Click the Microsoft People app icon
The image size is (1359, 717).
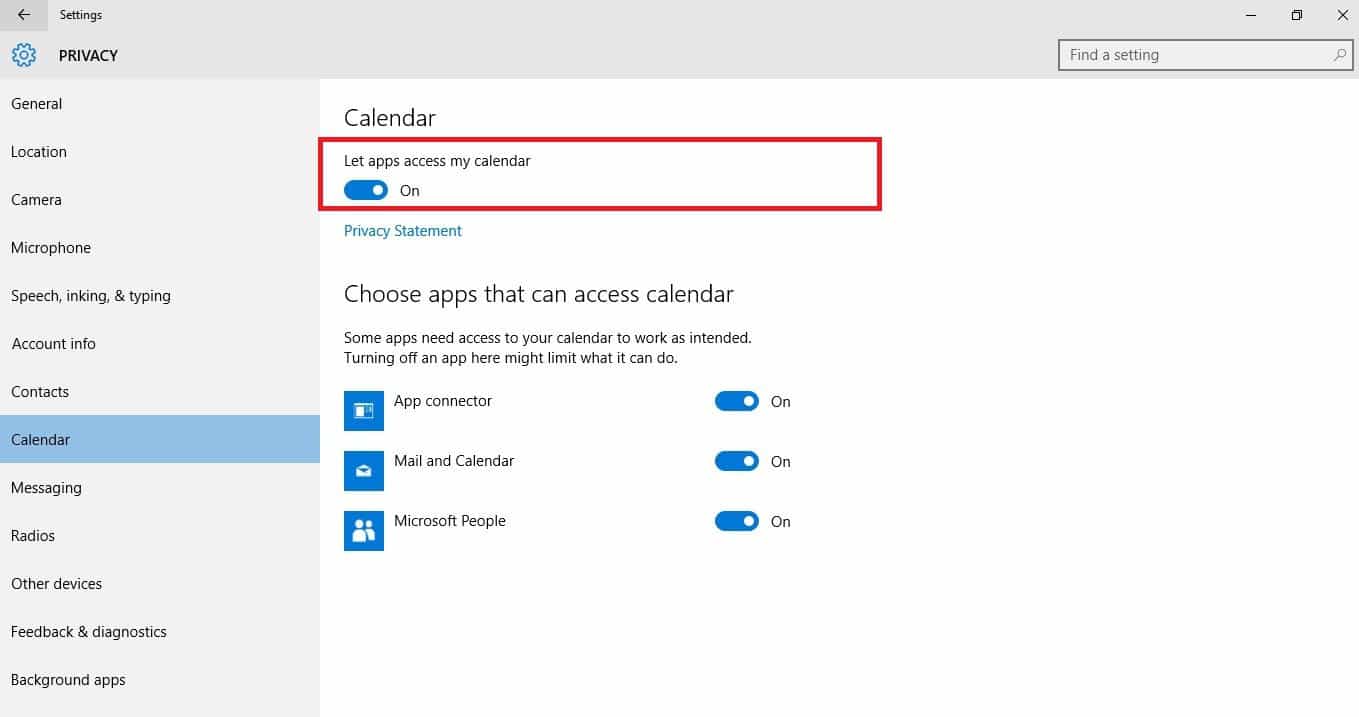(x=364, y=530)
